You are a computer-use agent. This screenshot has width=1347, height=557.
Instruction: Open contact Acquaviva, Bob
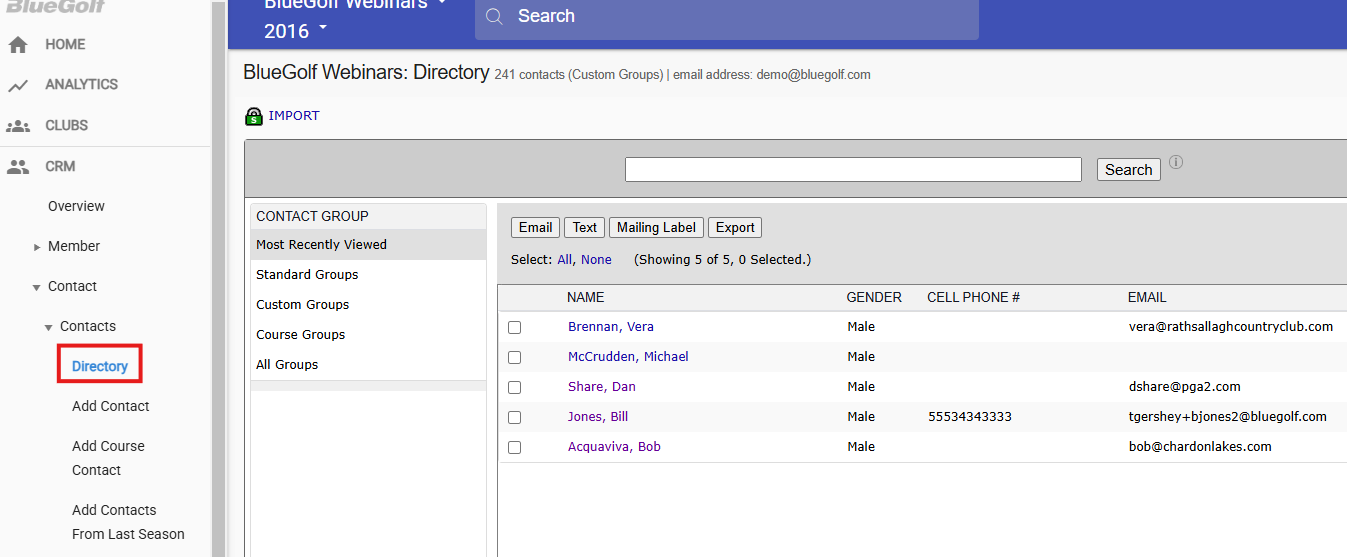coord(614,447)
